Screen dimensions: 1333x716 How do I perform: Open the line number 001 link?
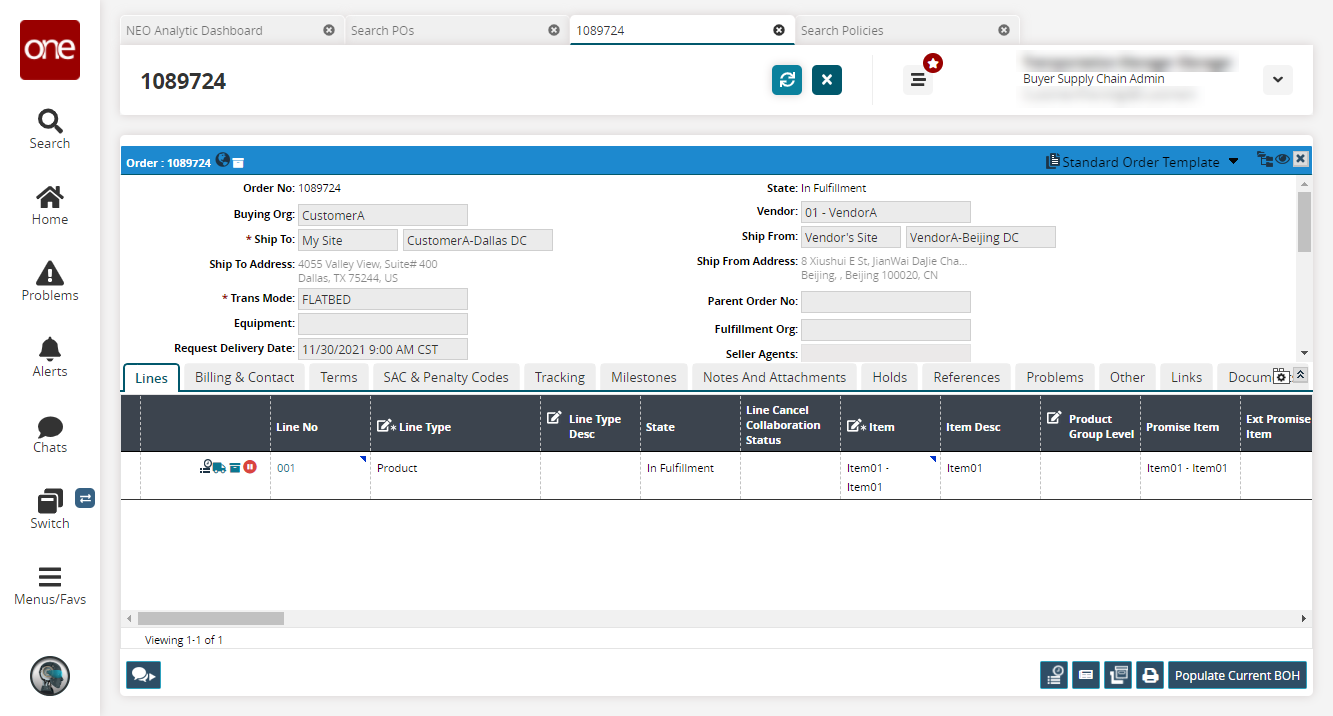pyautogui.click(x=287, y=468)
